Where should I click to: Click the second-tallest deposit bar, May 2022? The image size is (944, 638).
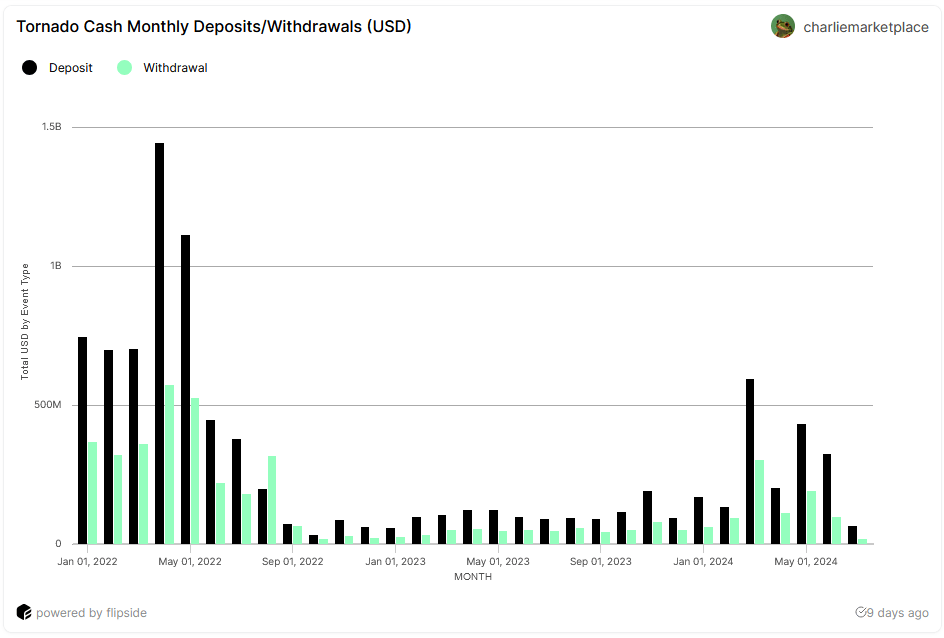185,389
